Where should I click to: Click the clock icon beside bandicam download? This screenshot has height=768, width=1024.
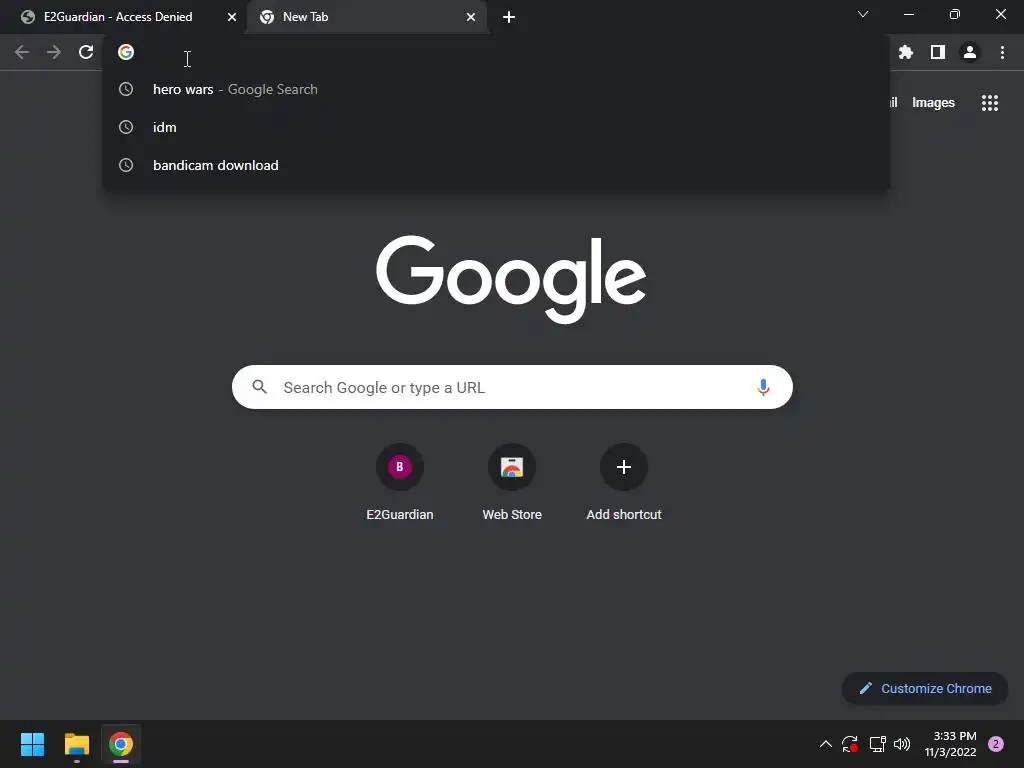[x=126, y=165]
